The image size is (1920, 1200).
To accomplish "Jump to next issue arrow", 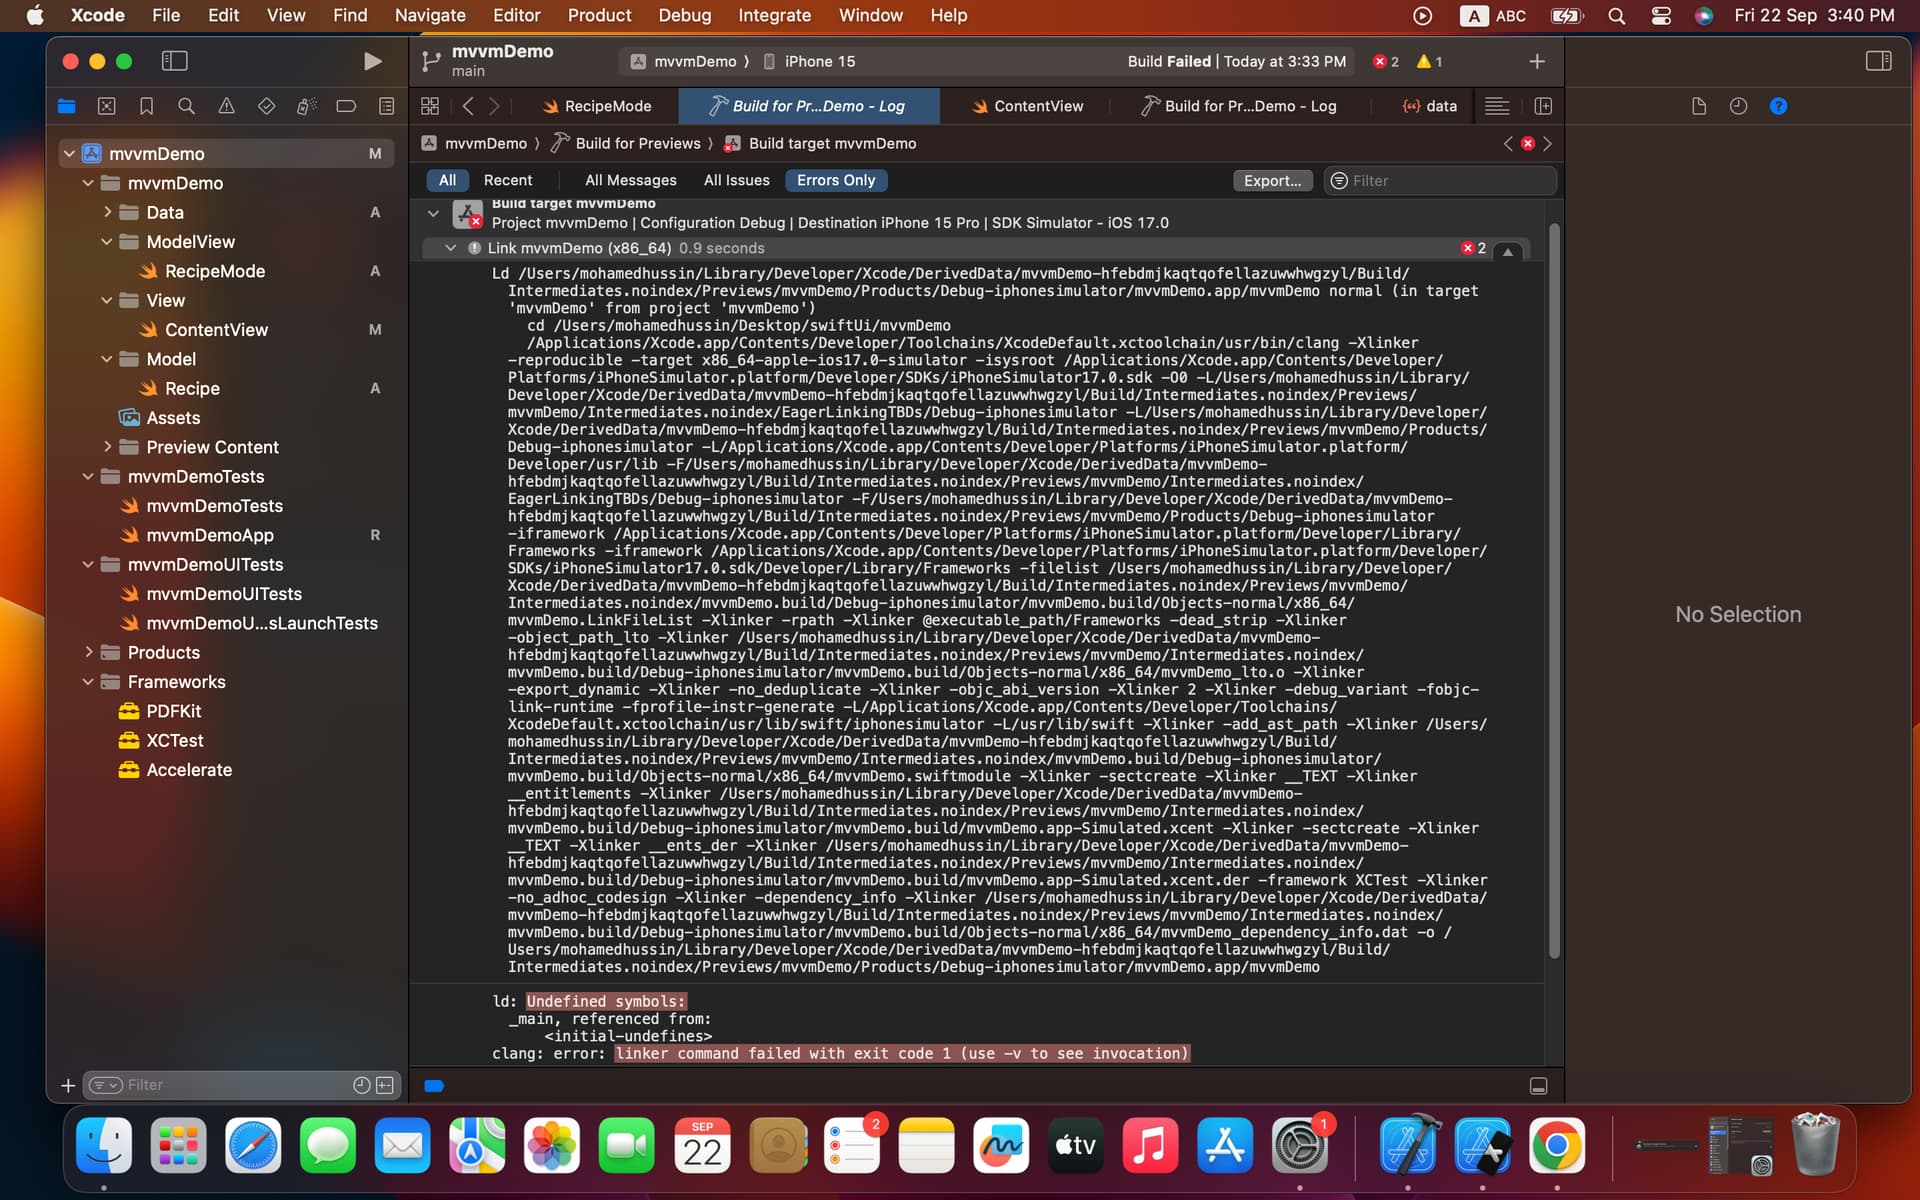I will pos(1547,143).
